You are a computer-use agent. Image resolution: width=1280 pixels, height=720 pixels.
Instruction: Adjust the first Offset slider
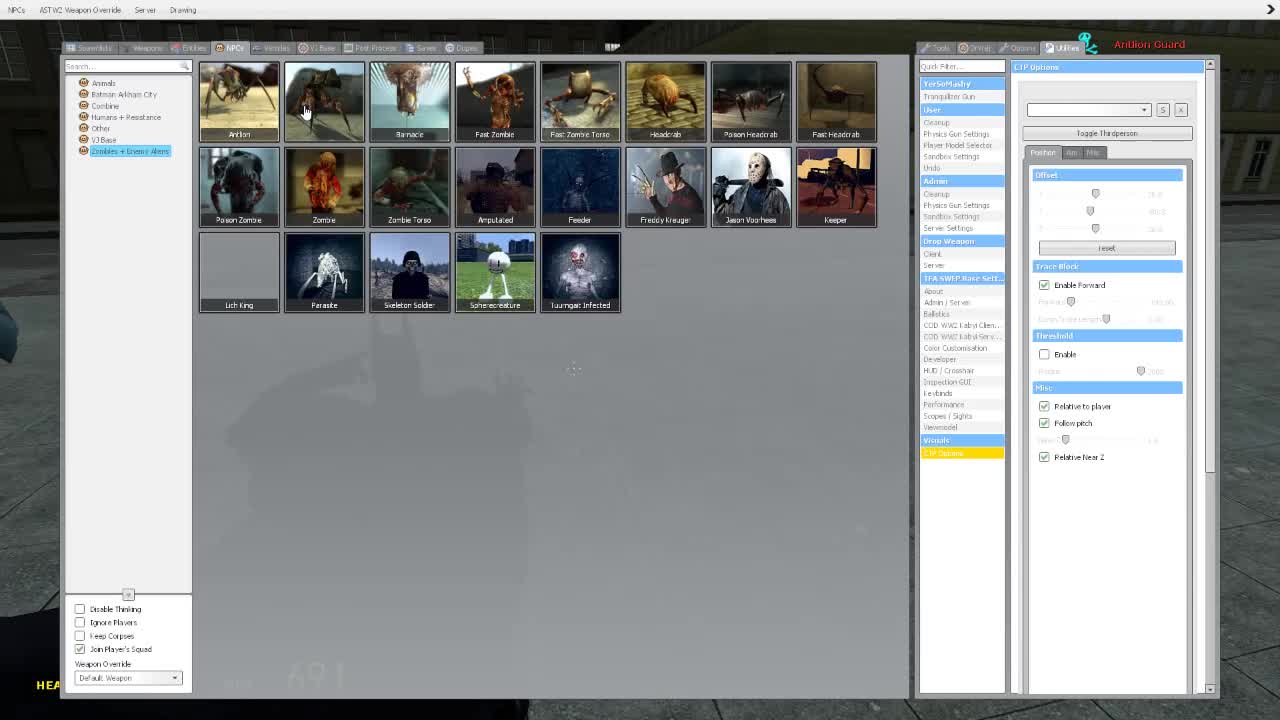click(x=1095, y=194)
